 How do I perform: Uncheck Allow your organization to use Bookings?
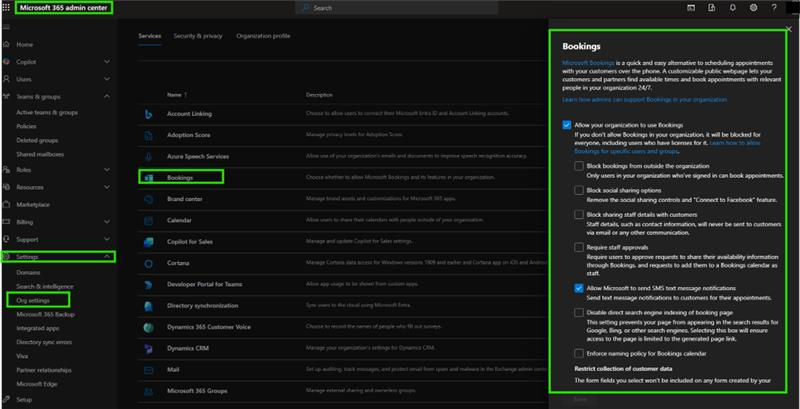coord(566,125)
